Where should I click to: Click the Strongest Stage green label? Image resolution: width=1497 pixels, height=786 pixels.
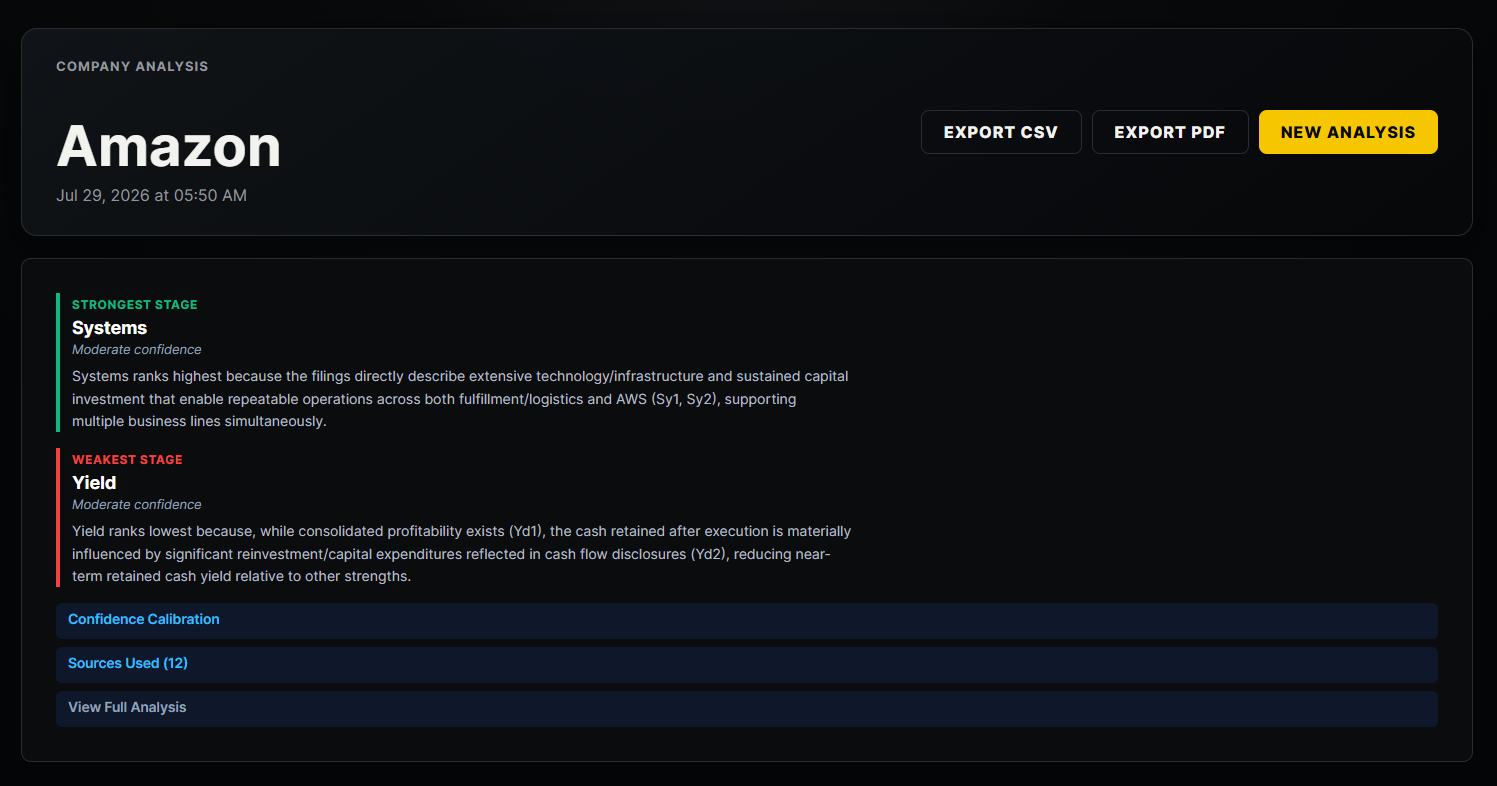point(135,305)
